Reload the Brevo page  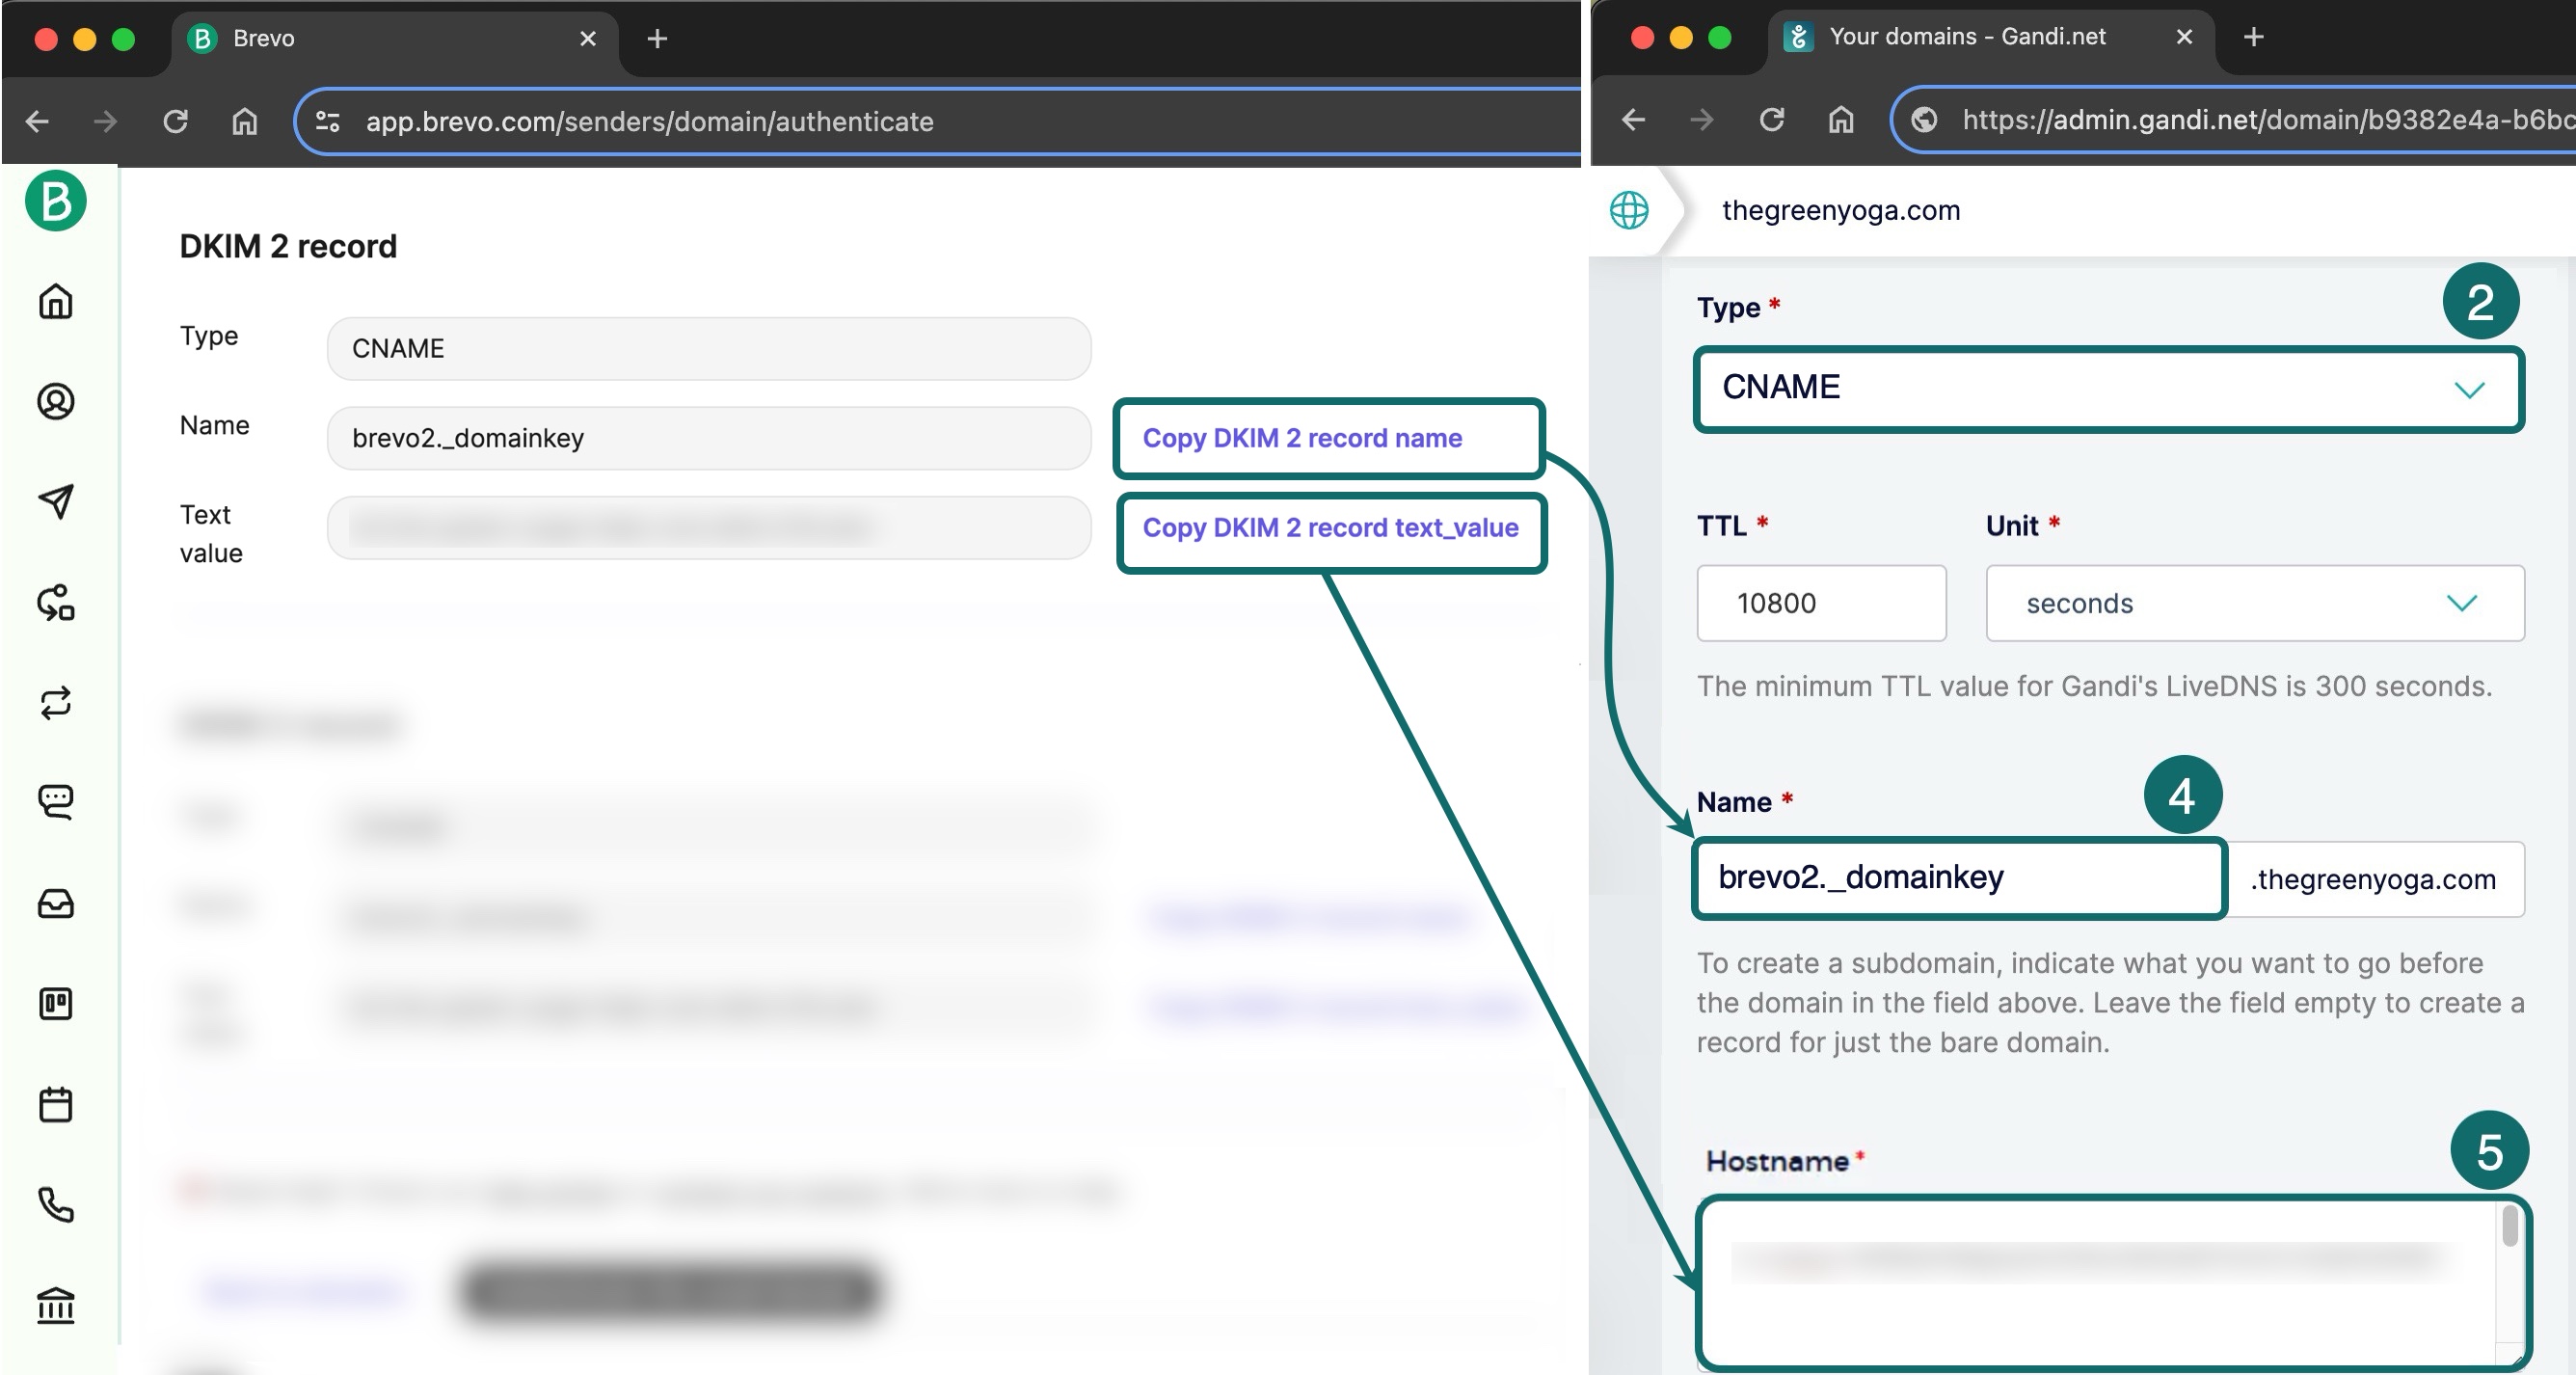(175, 121)
